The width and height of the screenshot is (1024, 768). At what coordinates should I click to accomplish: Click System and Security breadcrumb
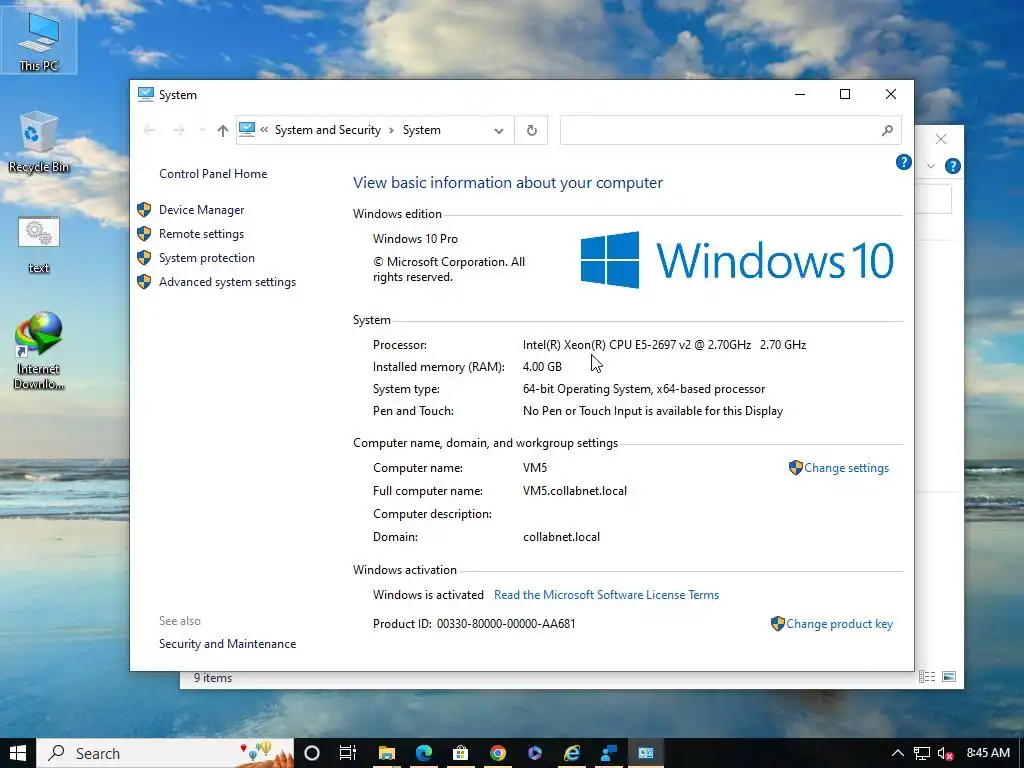328,130
